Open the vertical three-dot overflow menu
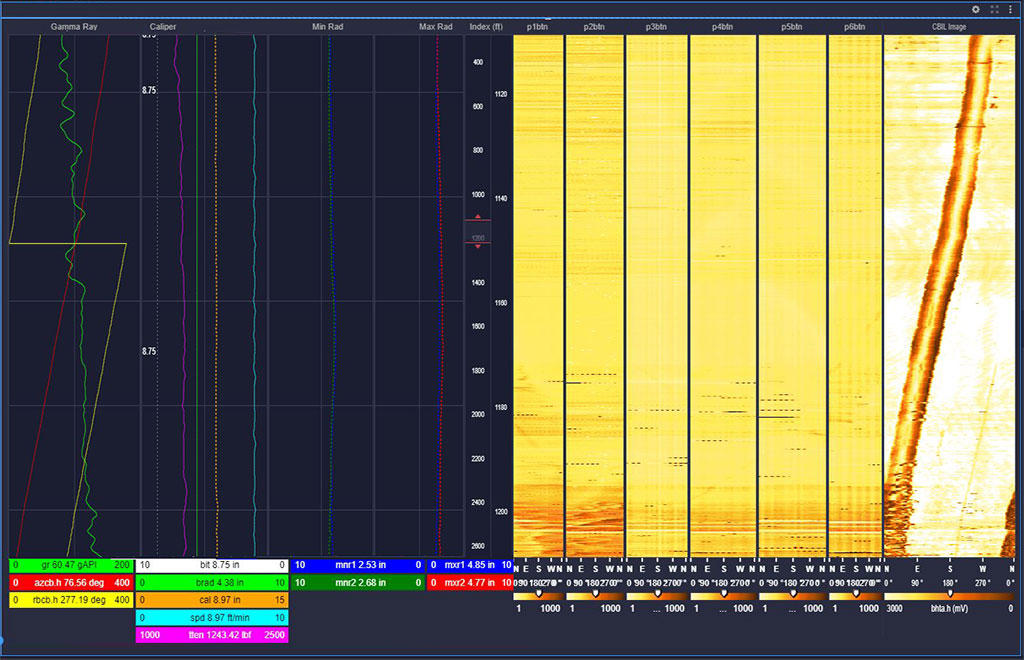This screenshot has width=1024, height=660. point(1010,9)
